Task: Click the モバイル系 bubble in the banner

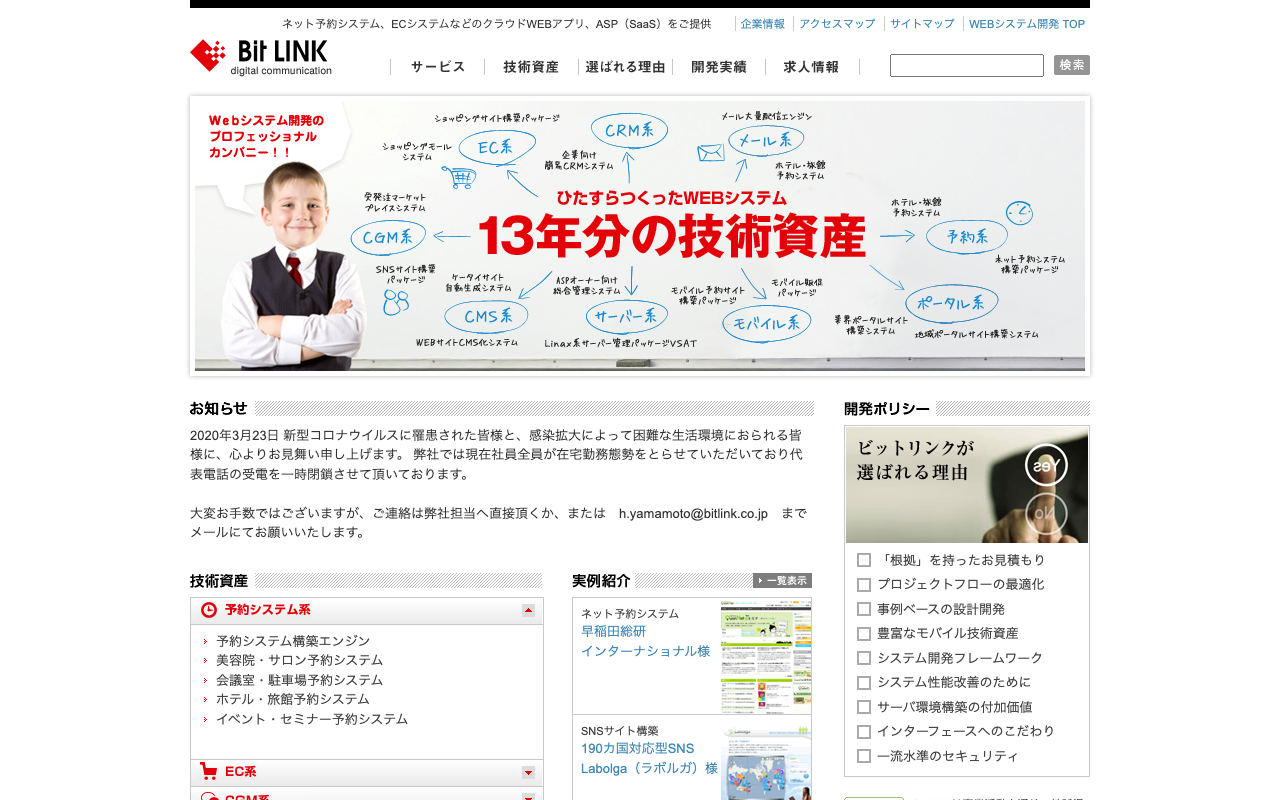Action: coord(767,324)
